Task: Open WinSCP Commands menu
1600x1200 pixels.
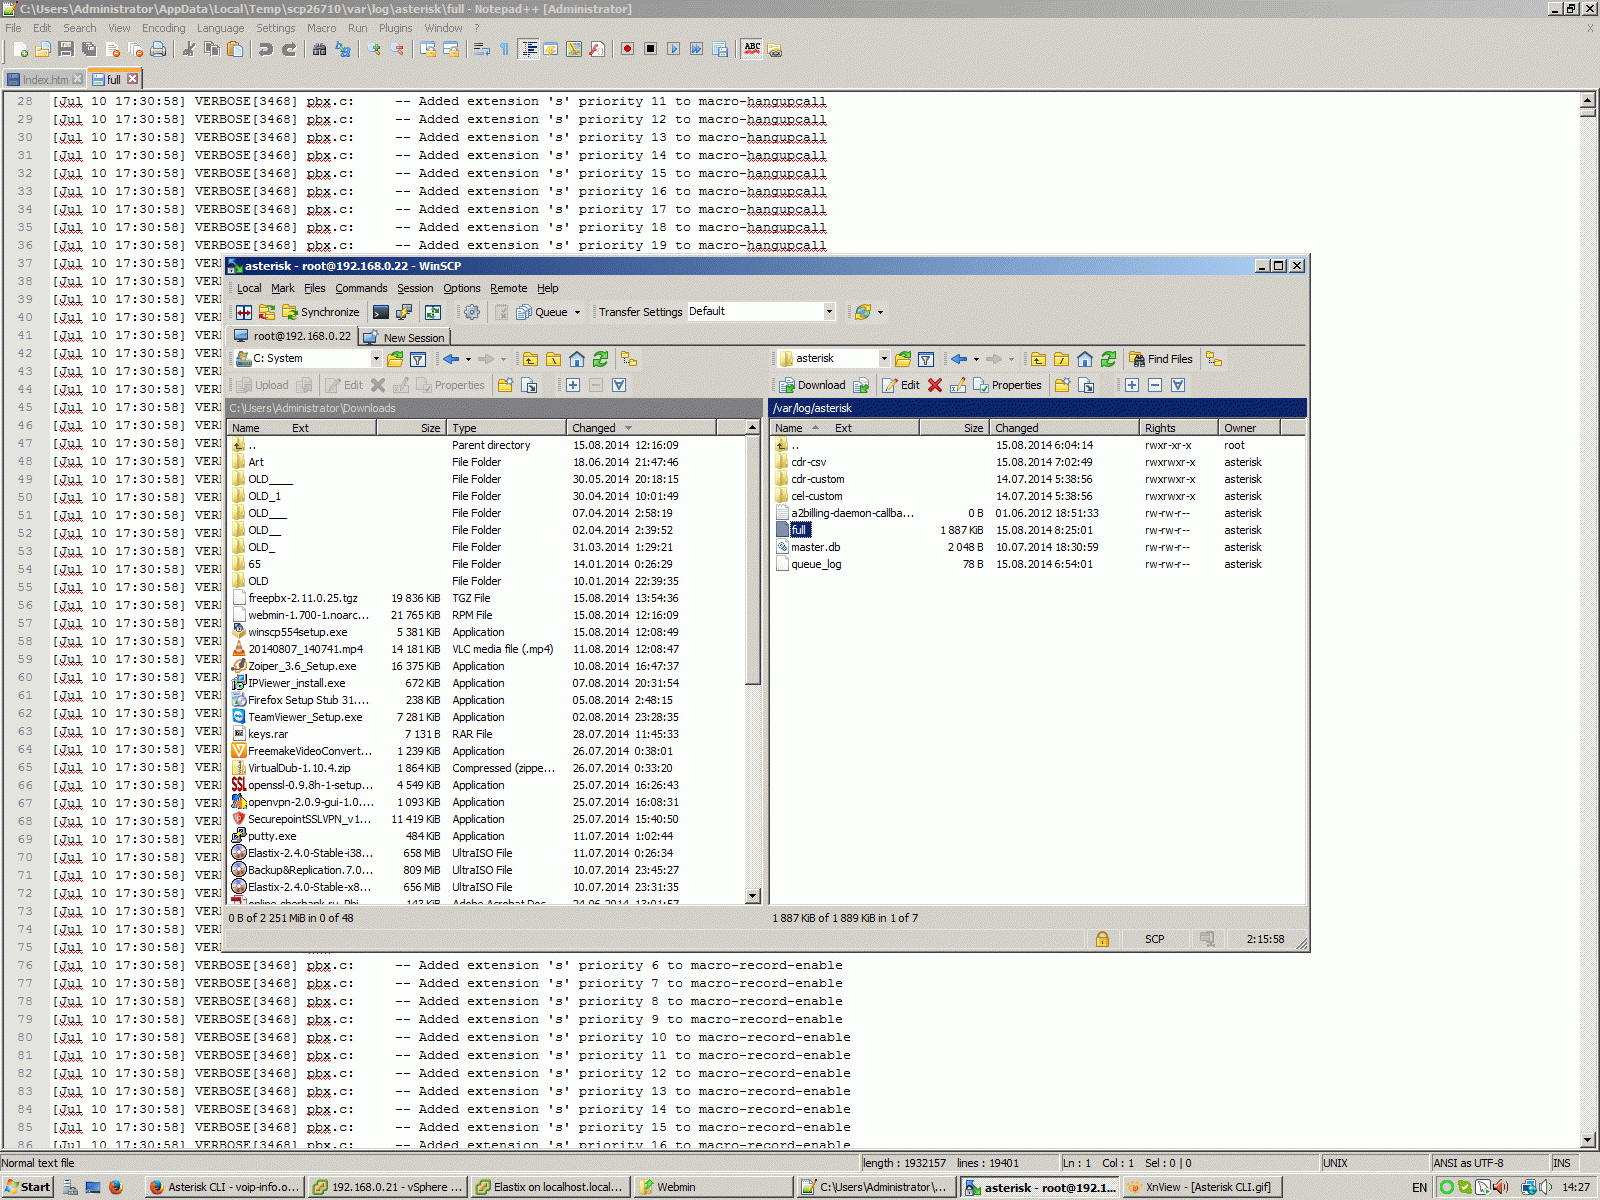Action: point(361,288)
